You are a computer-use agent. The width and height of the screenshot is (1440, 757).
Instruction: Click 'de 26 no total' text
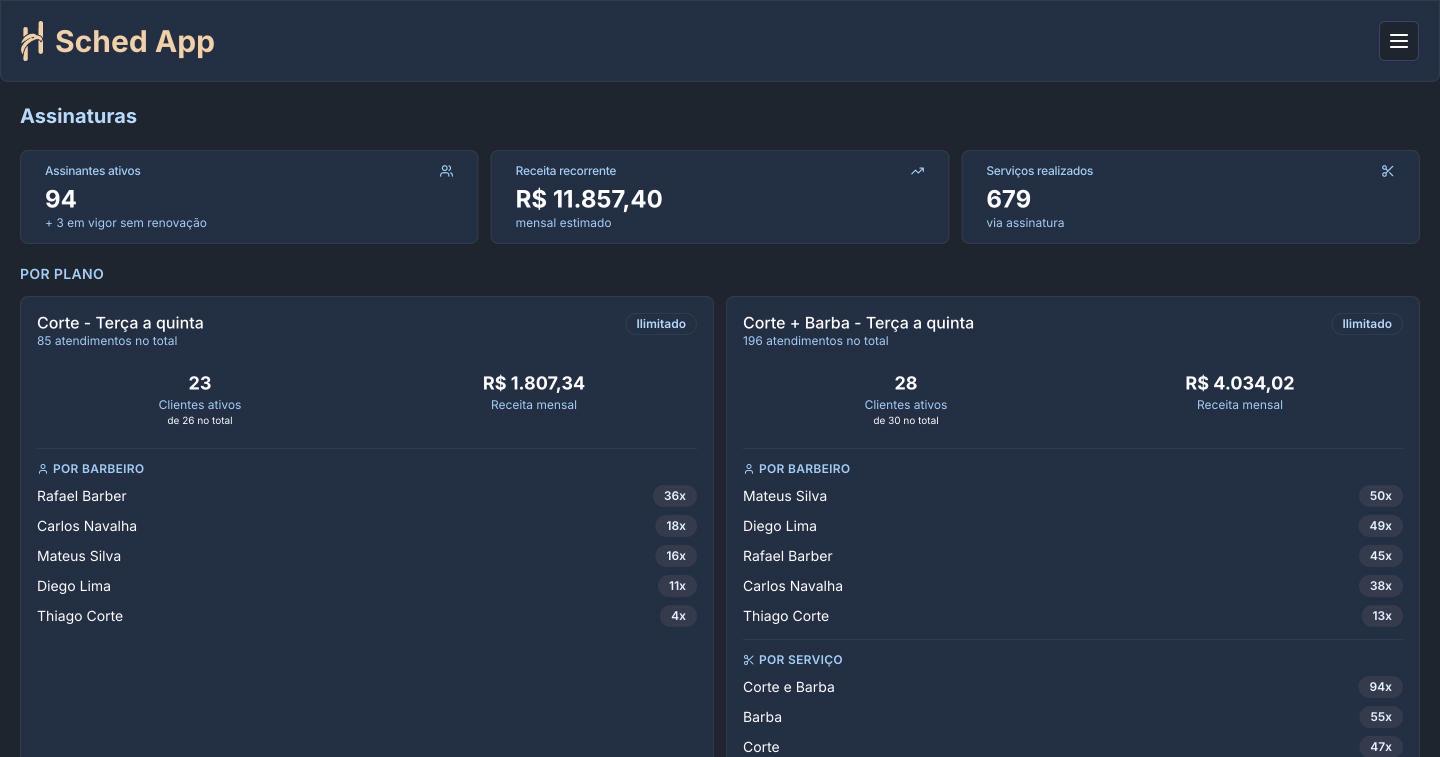pos(200,421)
